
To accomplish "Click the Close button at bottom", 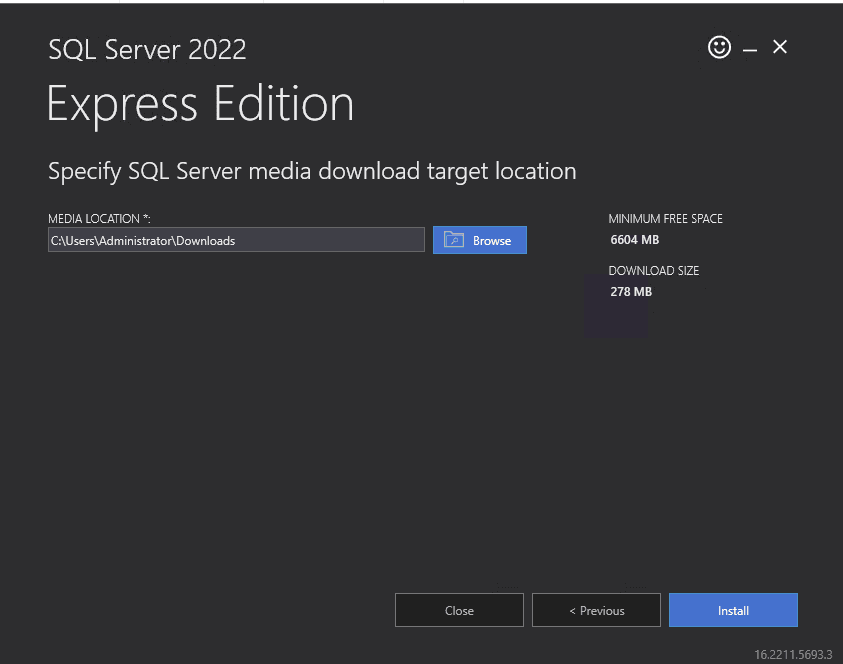I will pos(459,610).
